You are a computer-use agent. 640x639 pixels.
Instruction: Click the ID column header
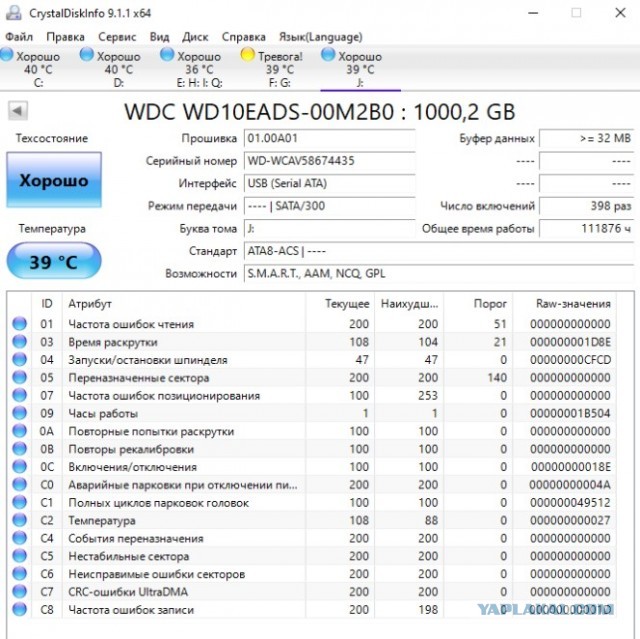click(47, 304)
